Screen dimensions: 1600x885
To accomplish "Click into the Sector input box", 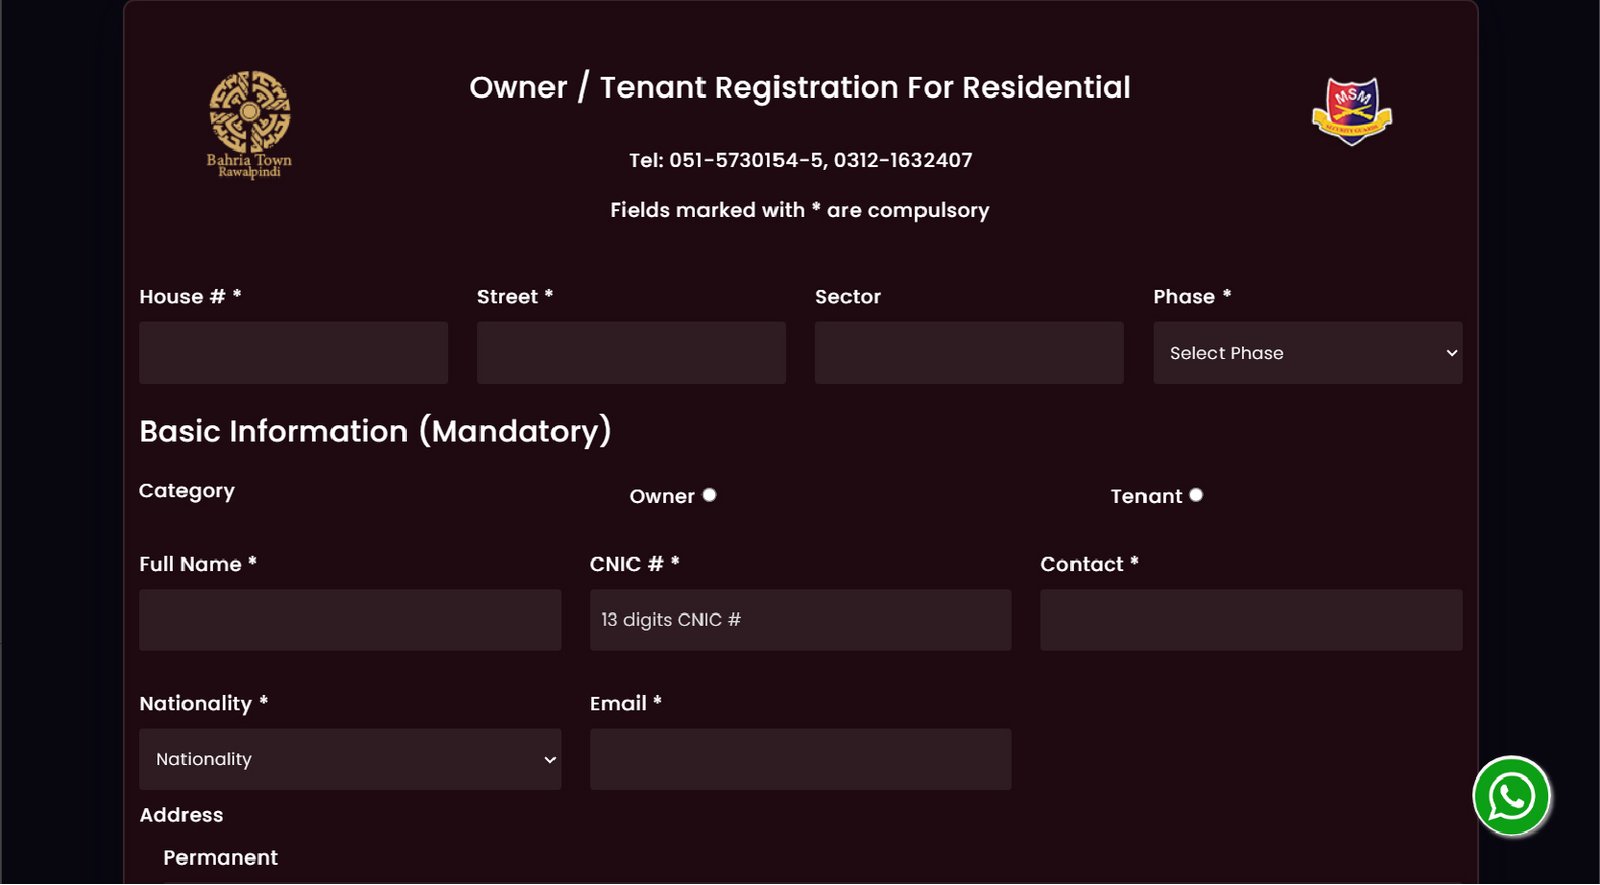I will (x=969, y=353).
